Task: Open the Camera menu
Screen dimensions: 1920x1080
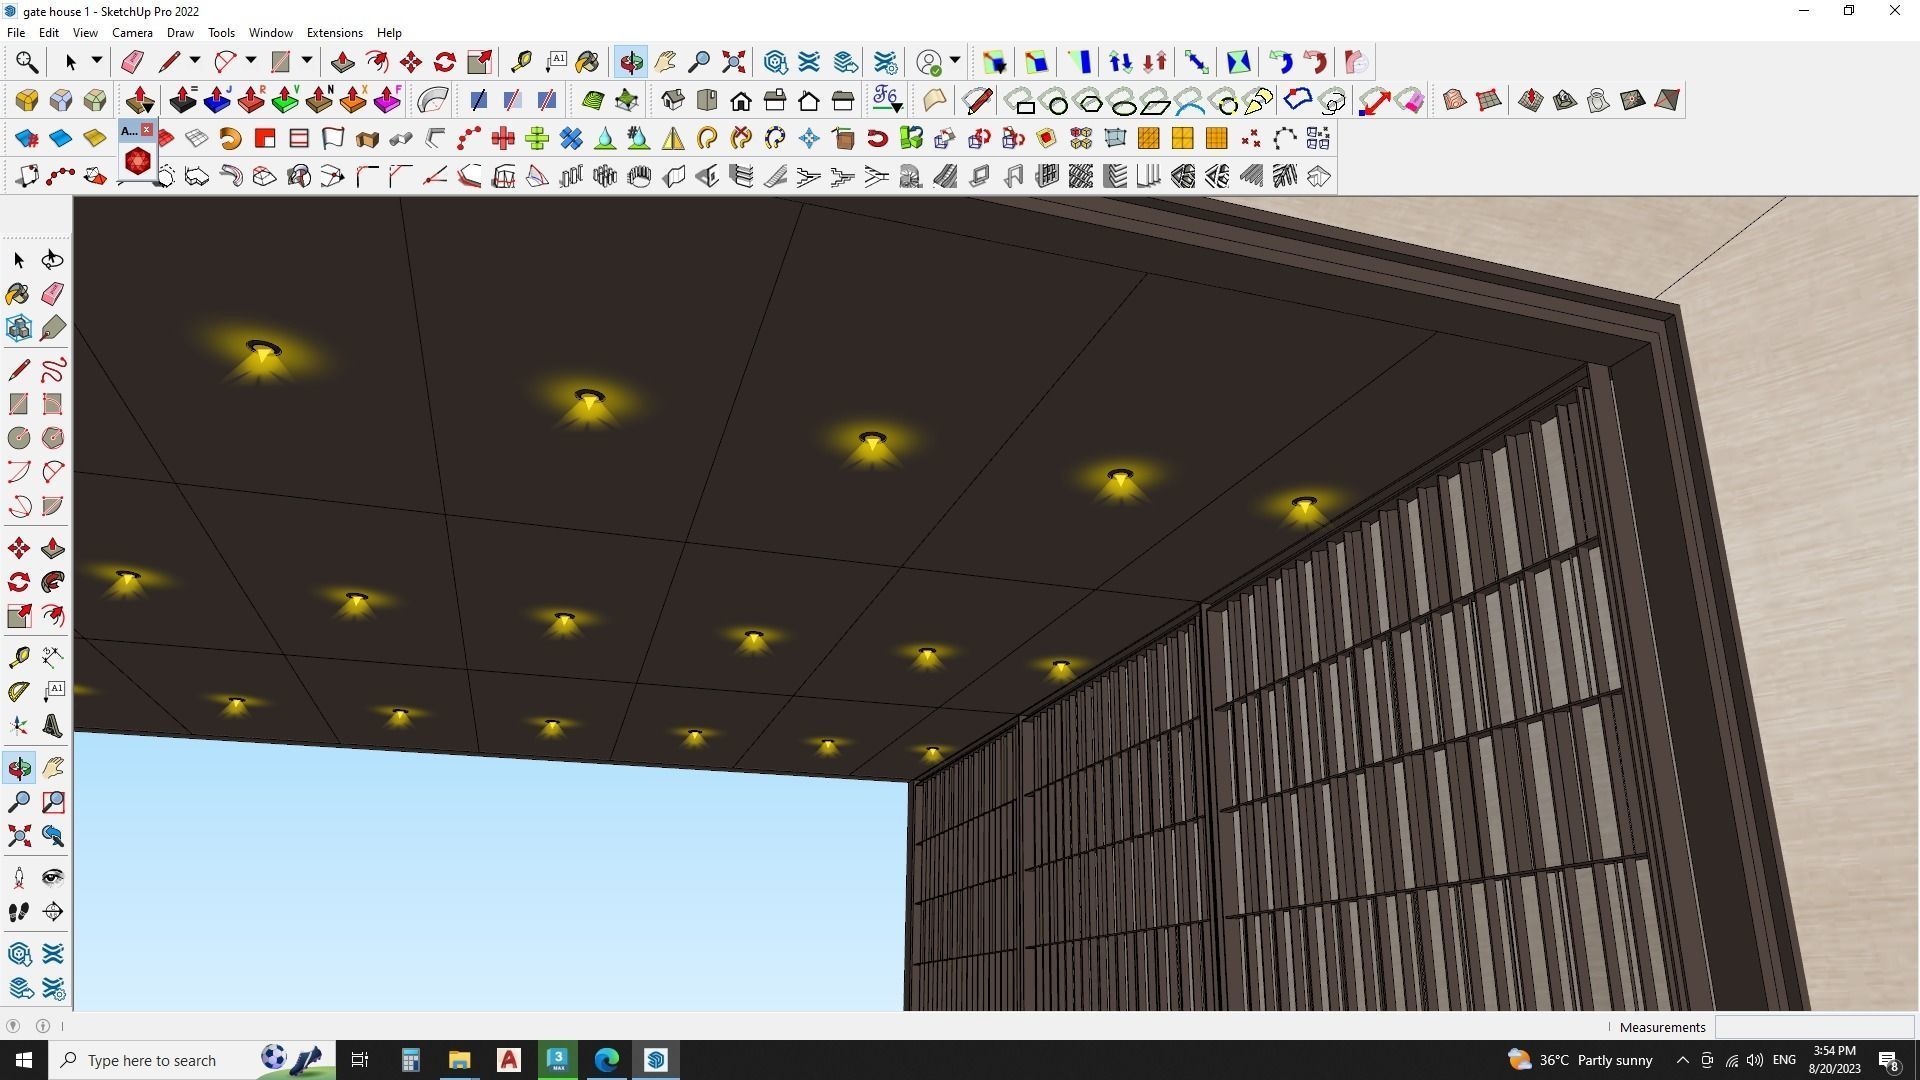Action: click(x=132, y=32)
